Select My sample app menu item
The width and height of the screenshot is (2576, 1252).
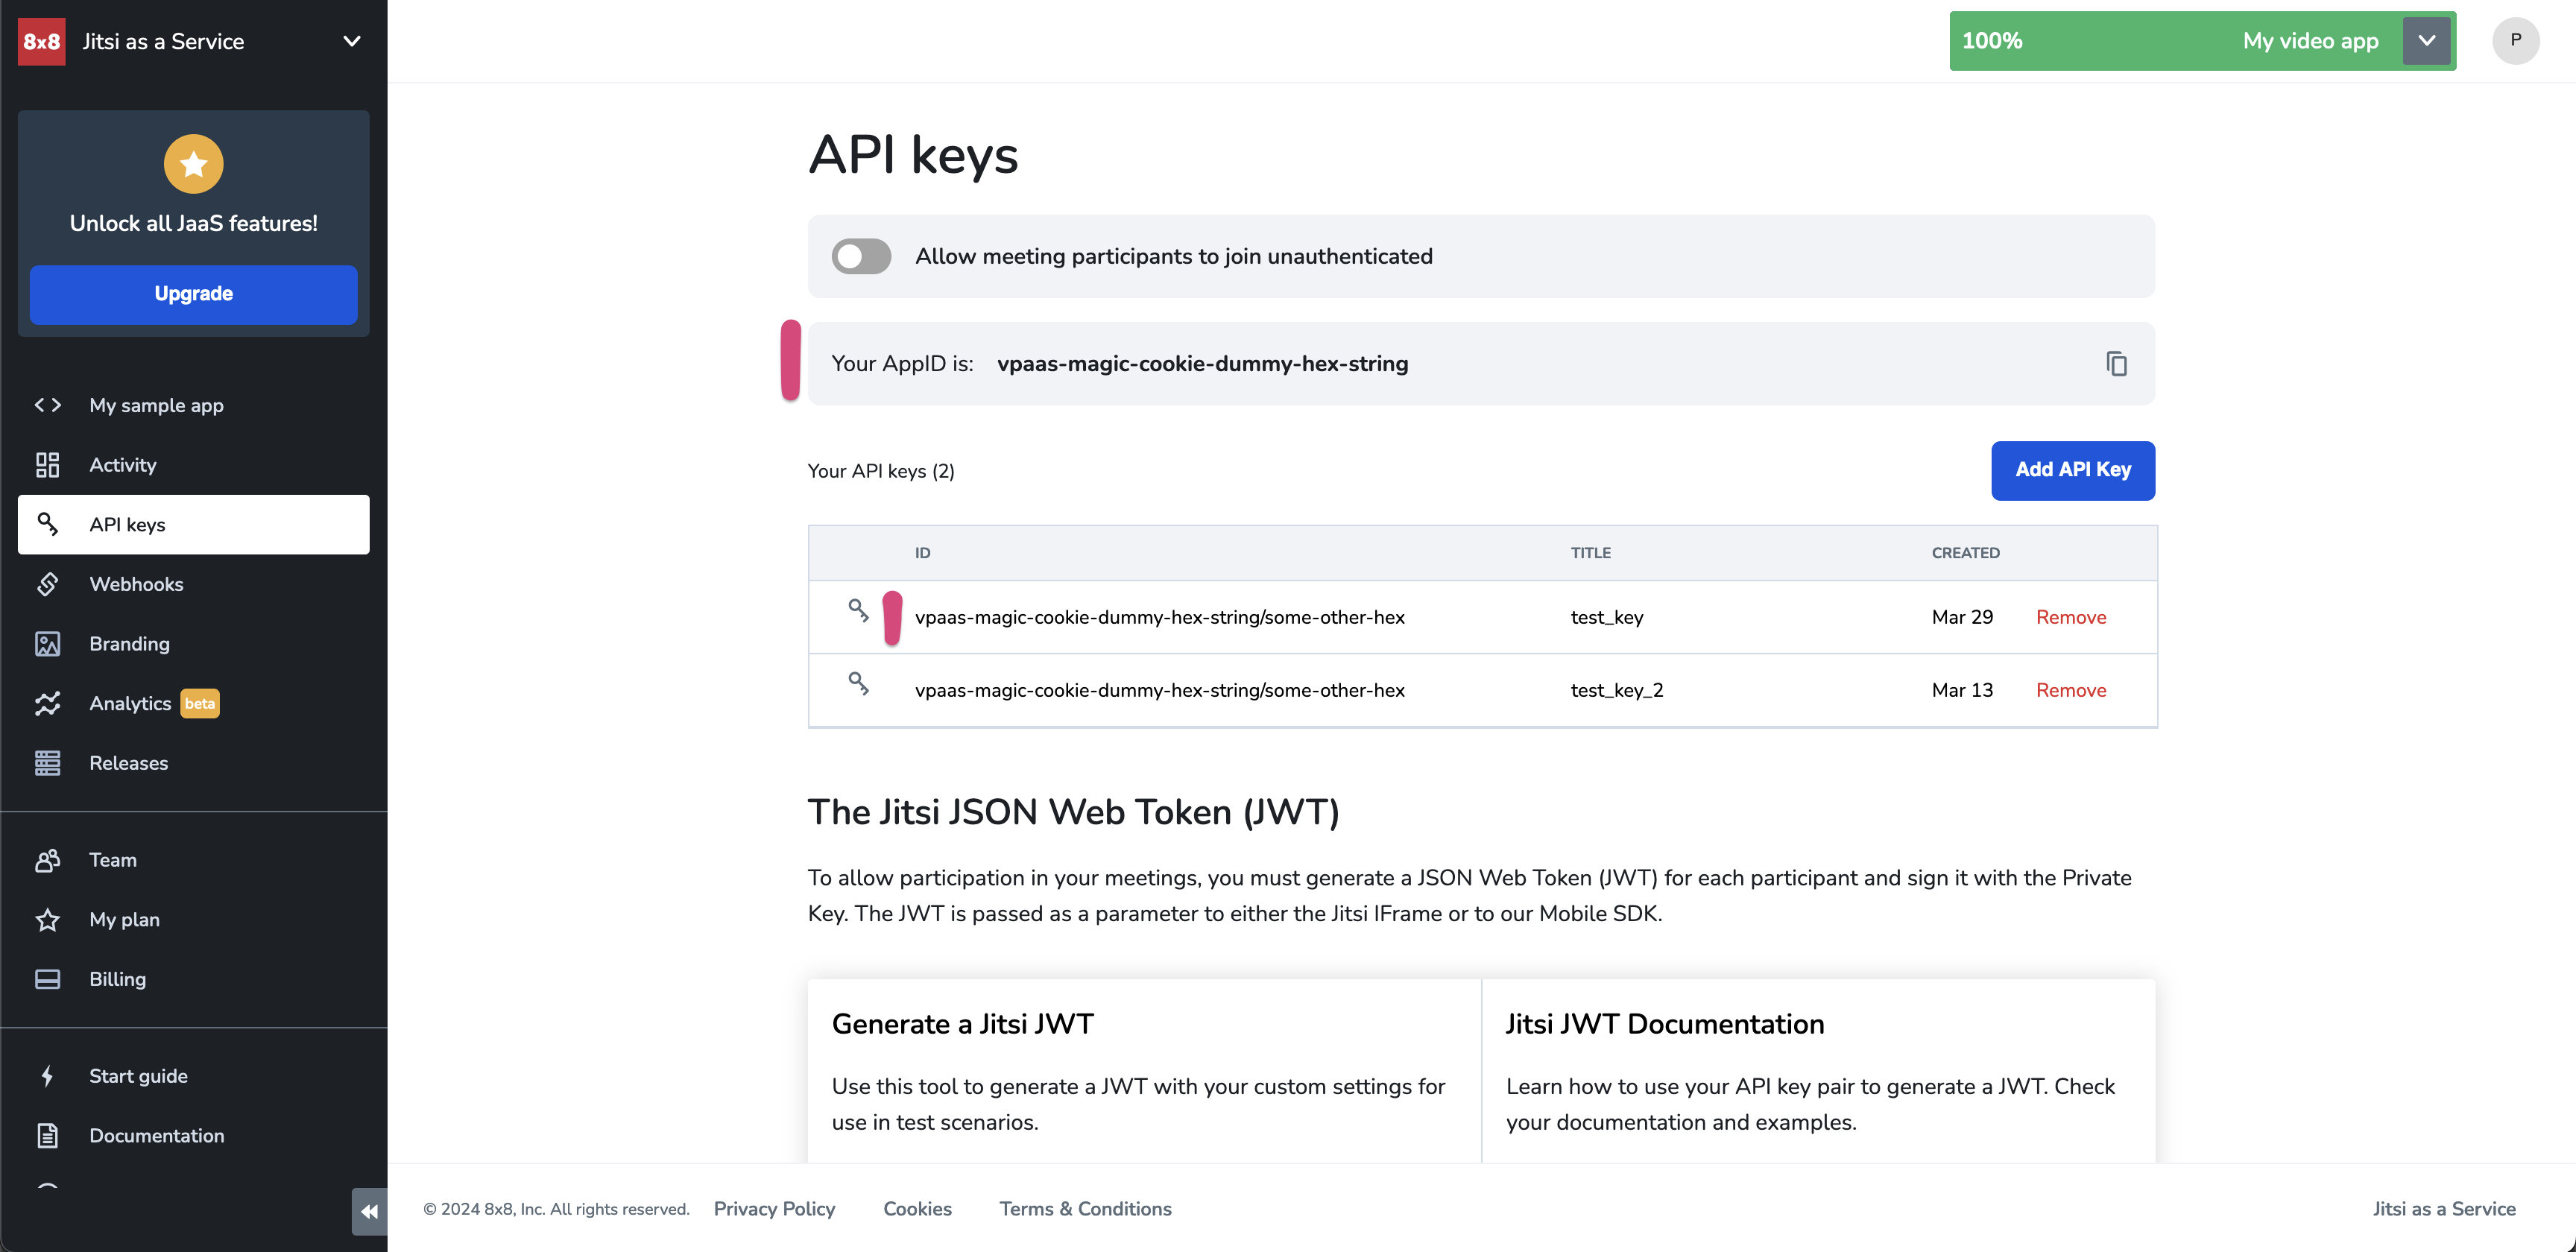tap(193, 405)
